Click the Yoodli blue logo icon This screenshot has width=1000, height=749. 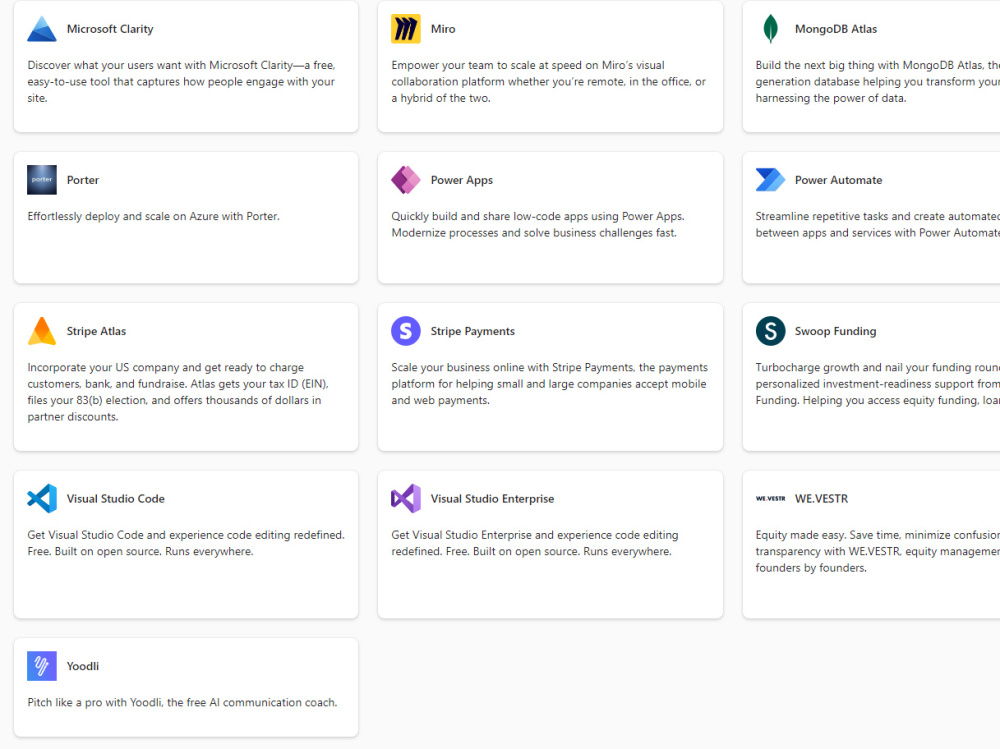[x=41, y=666]
